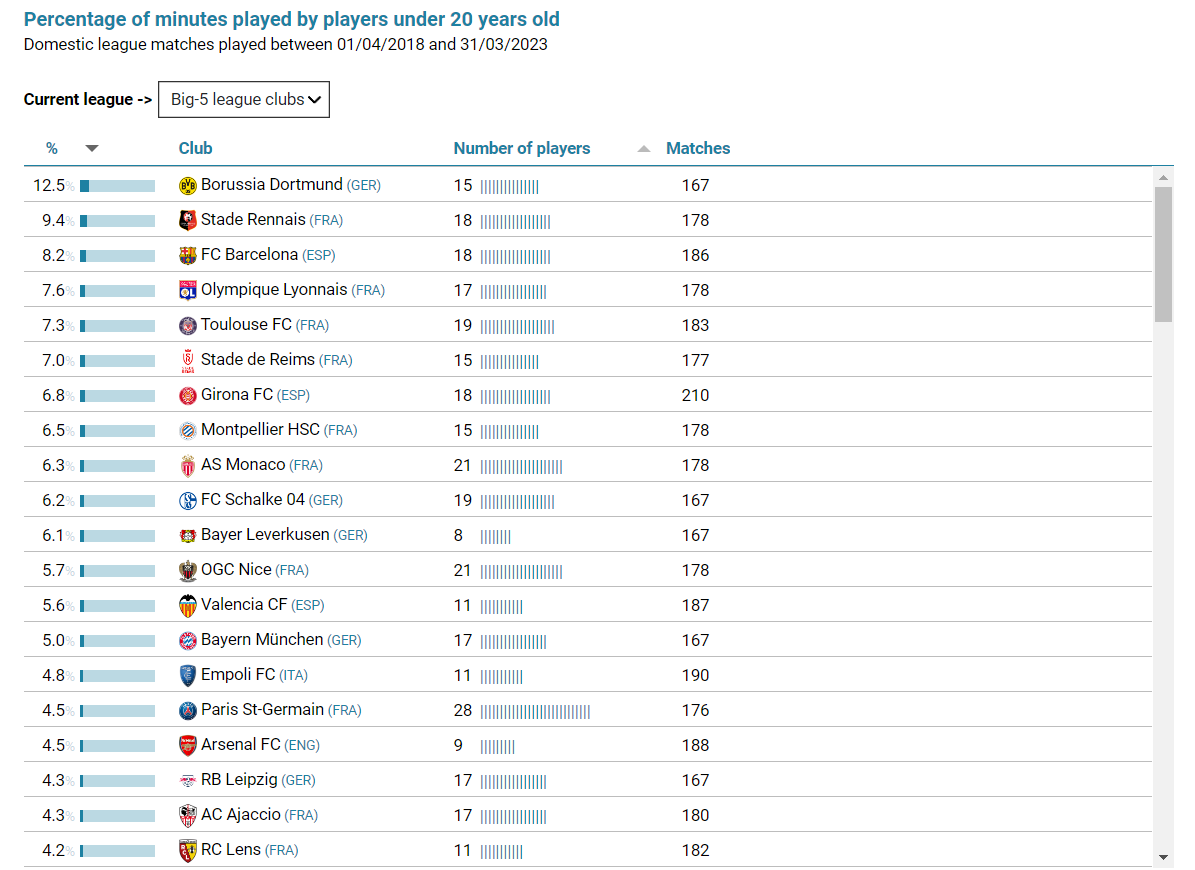Click the scrollbar down arrow

(x=1163, y=857)
